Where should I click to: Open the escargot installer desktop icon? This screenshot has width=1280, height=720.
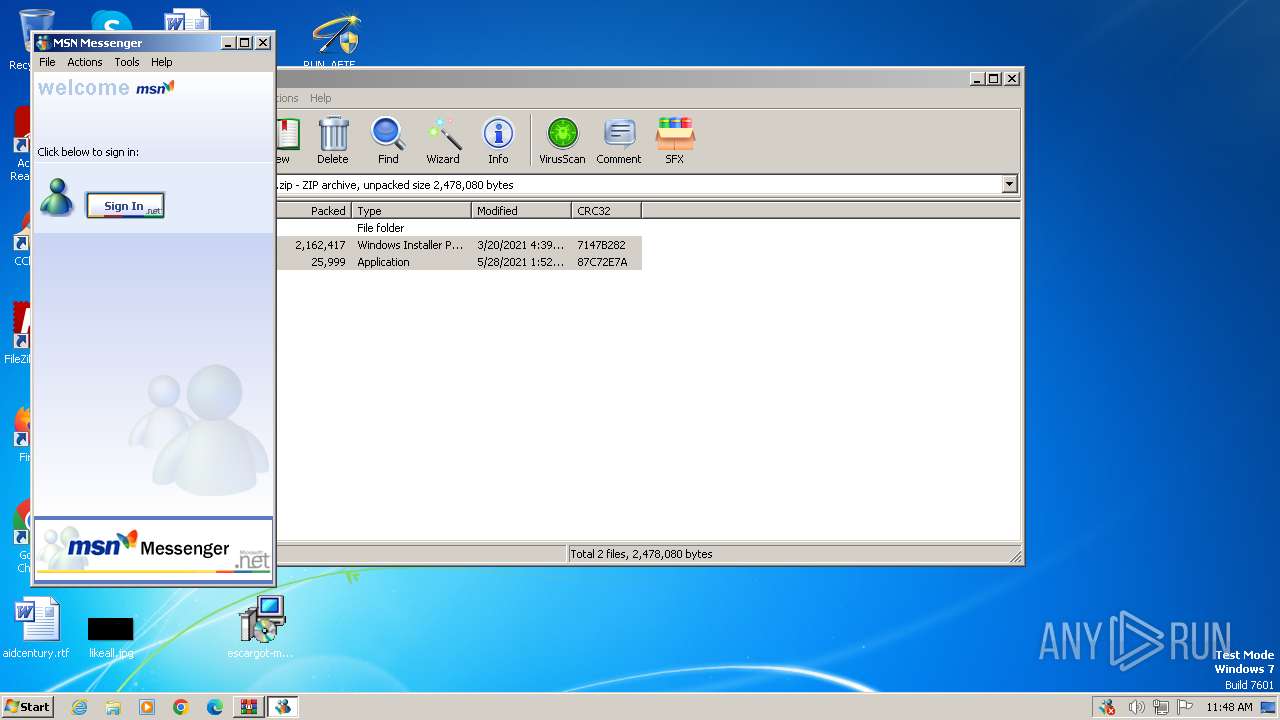point(261,627)
